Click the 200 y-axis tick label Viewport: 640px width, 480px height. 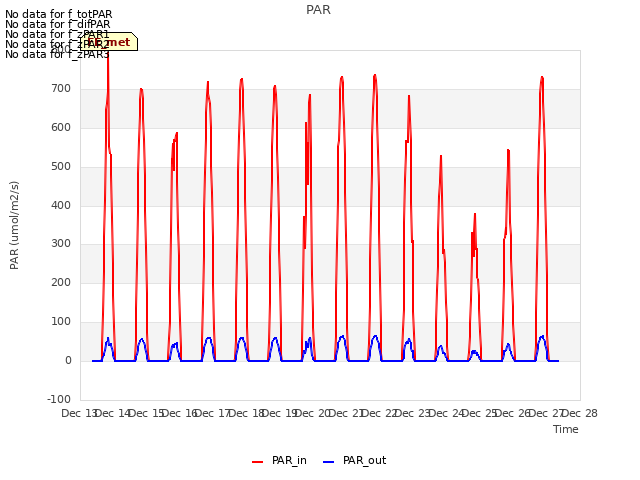pos(61,282)
